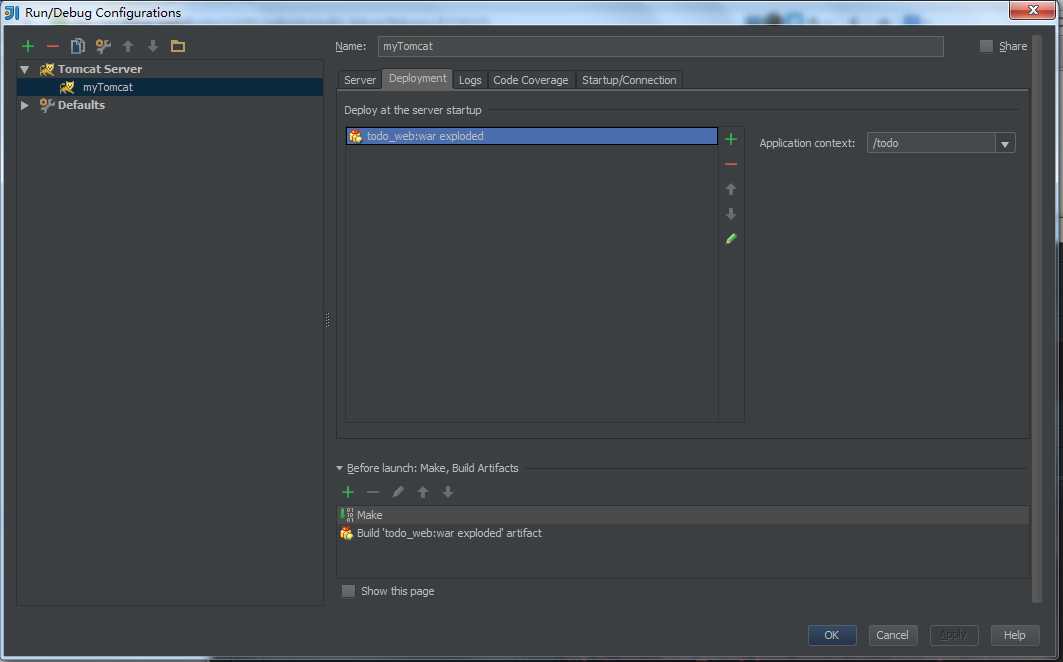Select todo_web:war exploded in deployment list

(532, 136)
